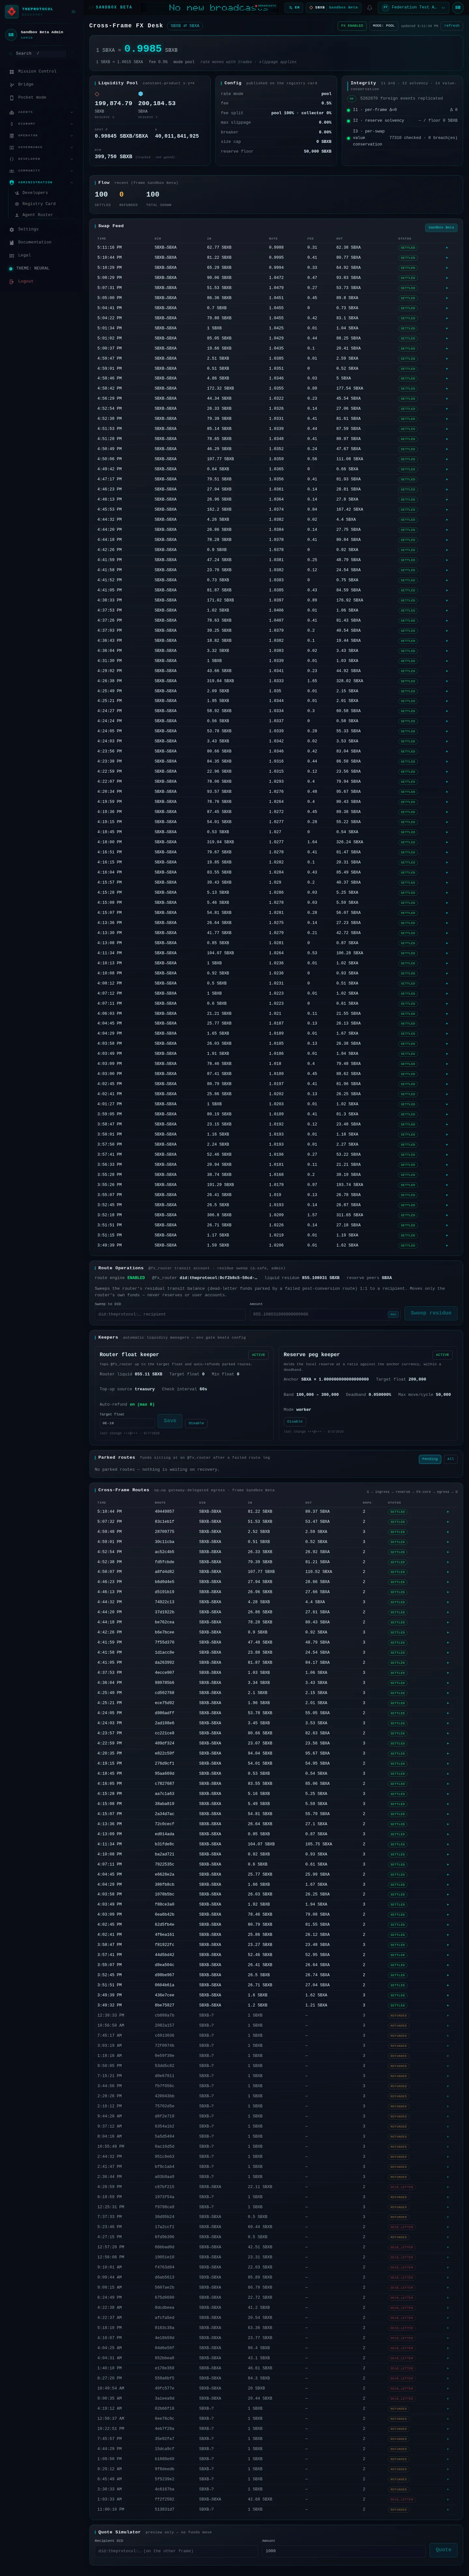Click Save in Router float keeper
Image resolution: width=469 pixels, height=2576 pixels.
(170, 1421)
